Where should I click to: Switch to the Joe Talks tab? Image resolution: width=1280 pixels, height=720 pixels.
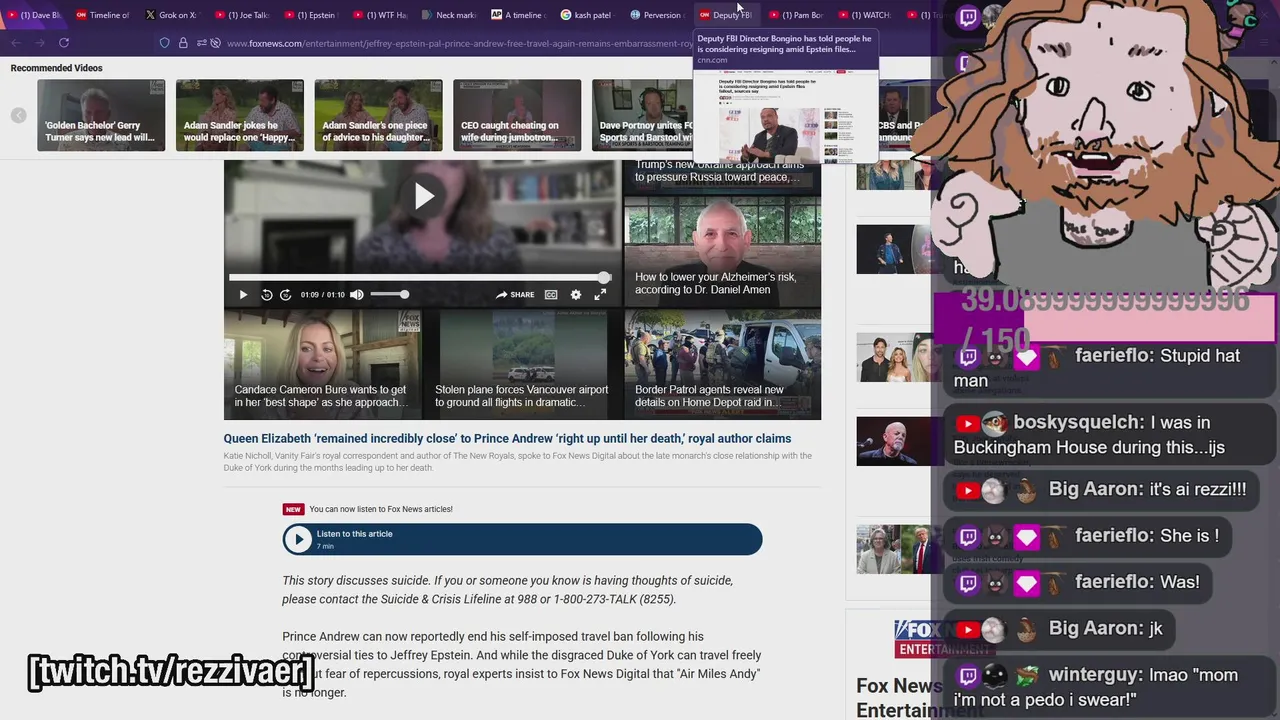[x=240, y=15]
